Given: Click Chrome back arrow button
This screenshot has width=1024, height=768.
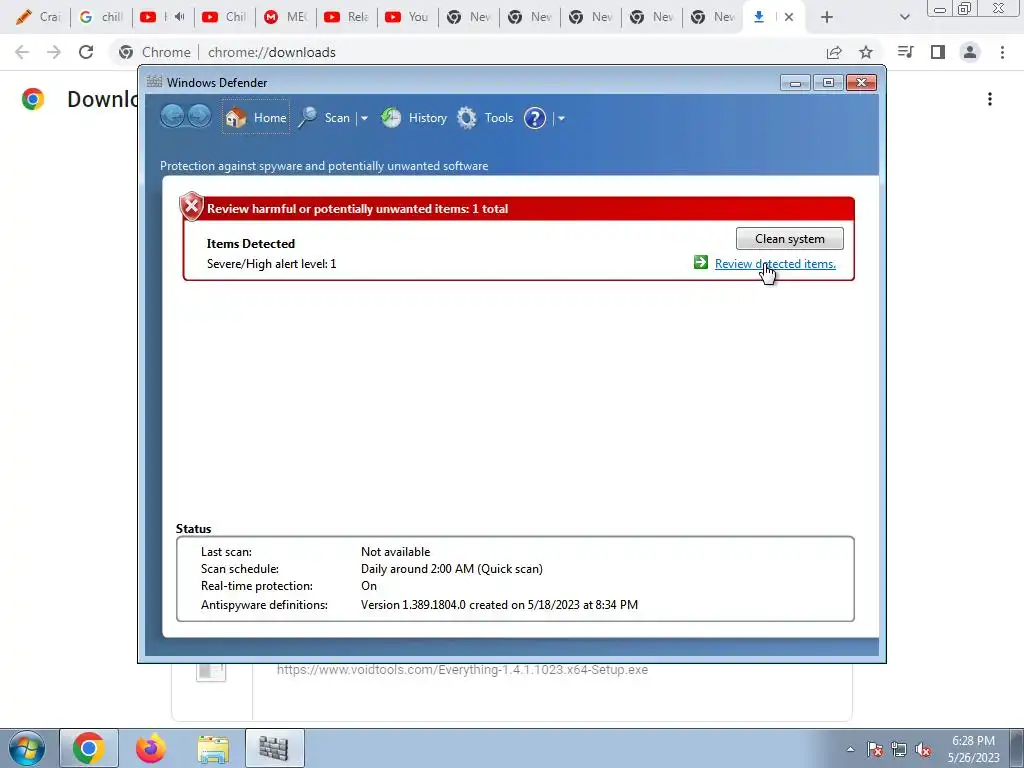Looking at the screenshot, I should tap(22, 52).
